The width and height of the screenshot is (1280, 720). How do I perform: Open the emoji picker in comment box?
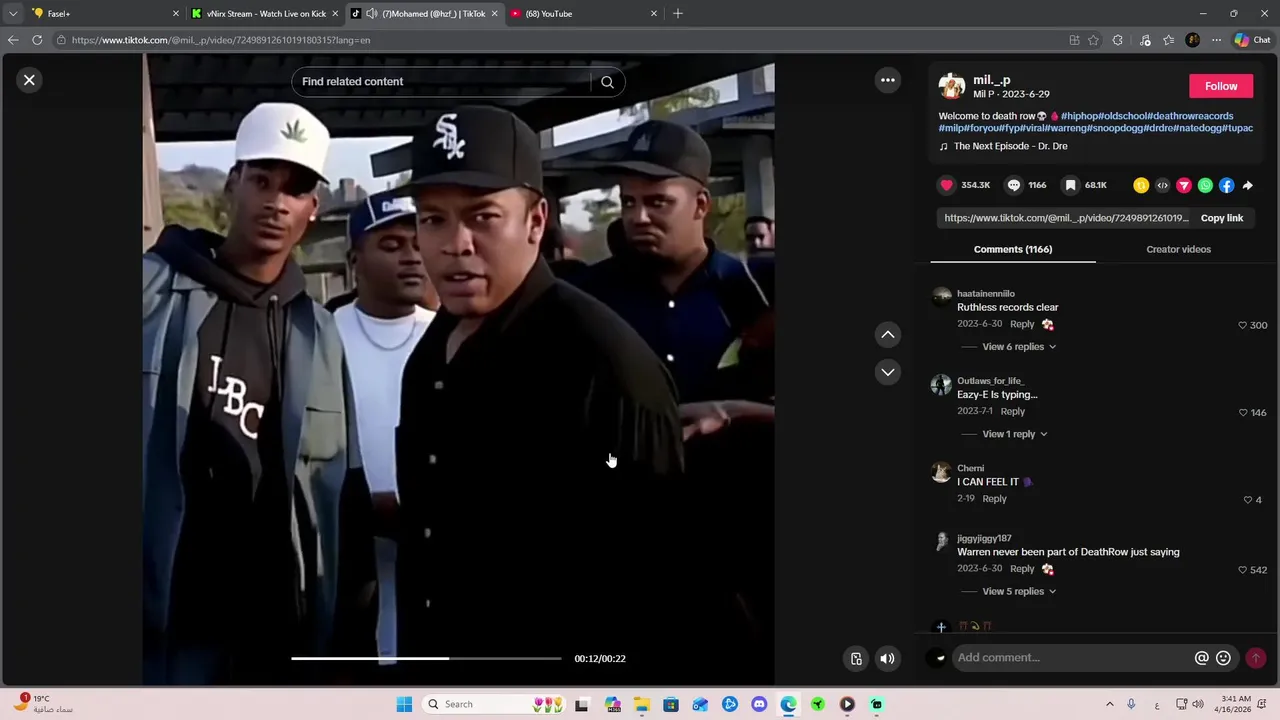(x=1223, y=658)
